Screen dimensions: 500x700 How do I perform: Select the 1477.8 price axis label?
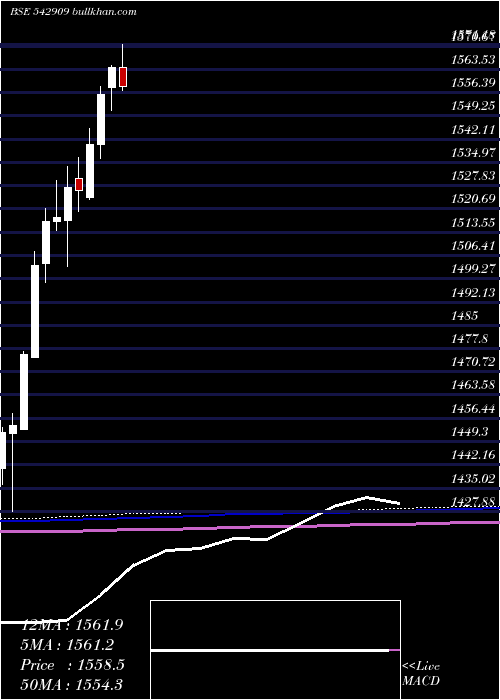coord(469,339)
